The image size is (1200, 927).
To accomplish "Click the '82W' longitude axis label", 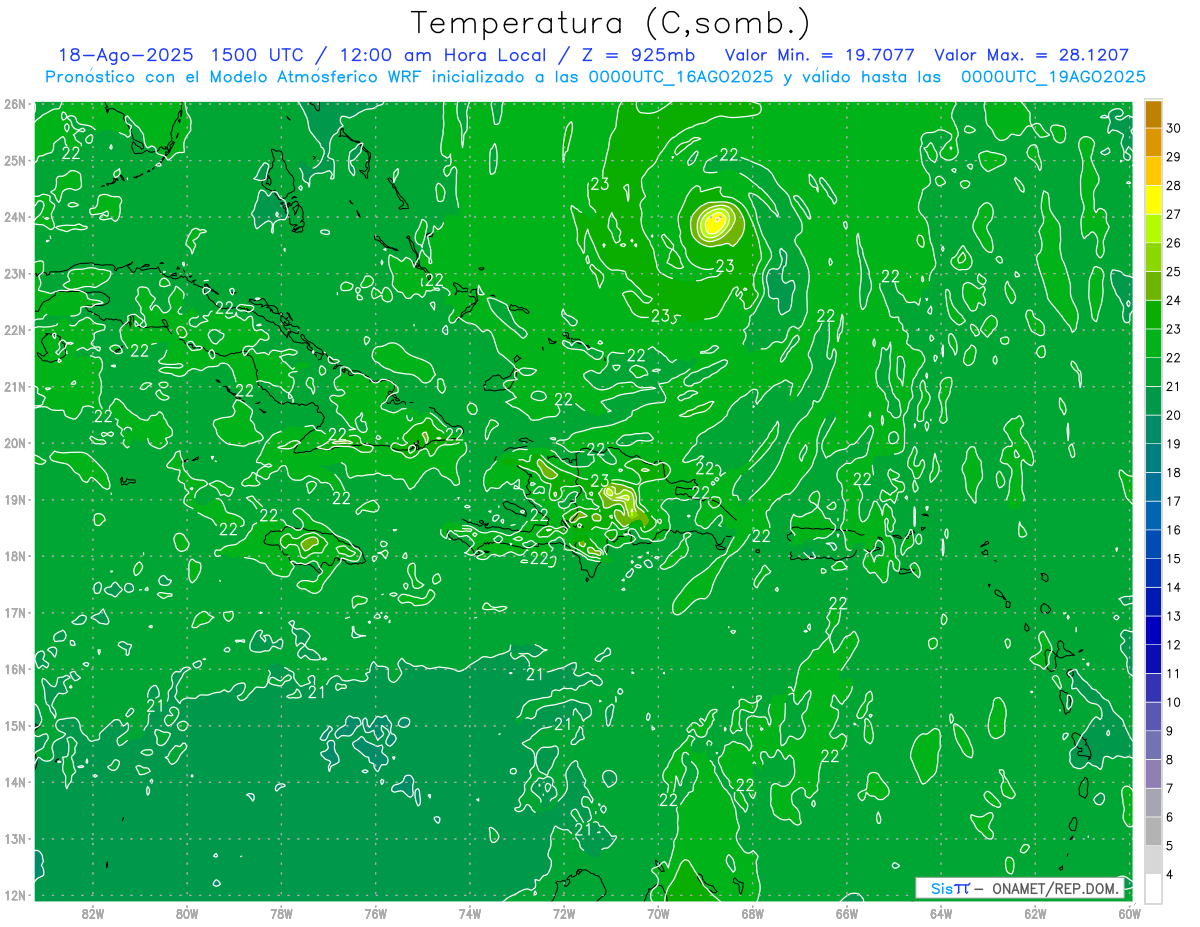I will 93,913.
